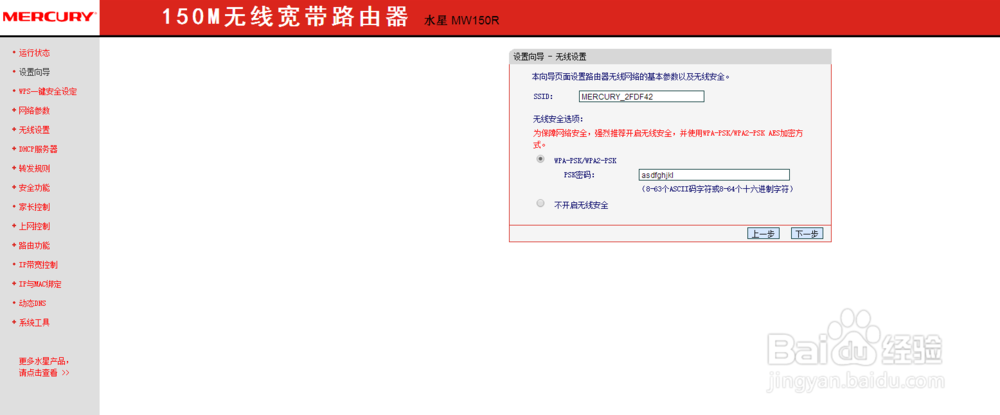Screen dimensions: 1000x415
Task: Expand 无线设置 menu
Action: click(34, 129)
